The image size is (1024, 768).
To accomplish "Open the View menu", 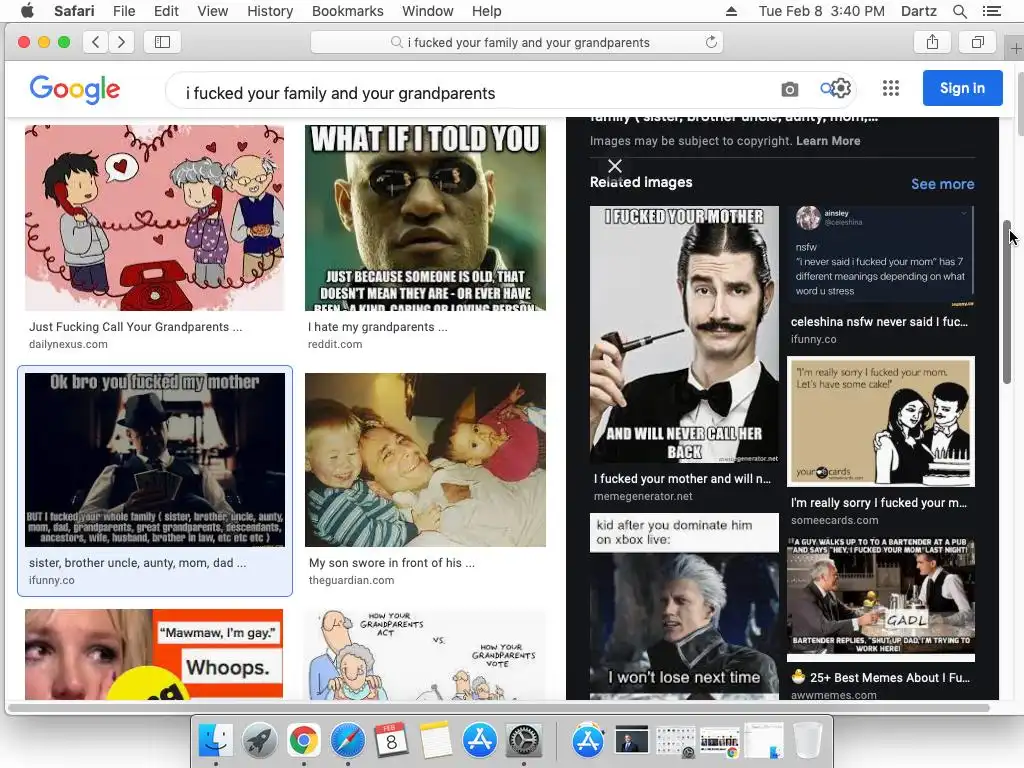I will tap(213, 11).
